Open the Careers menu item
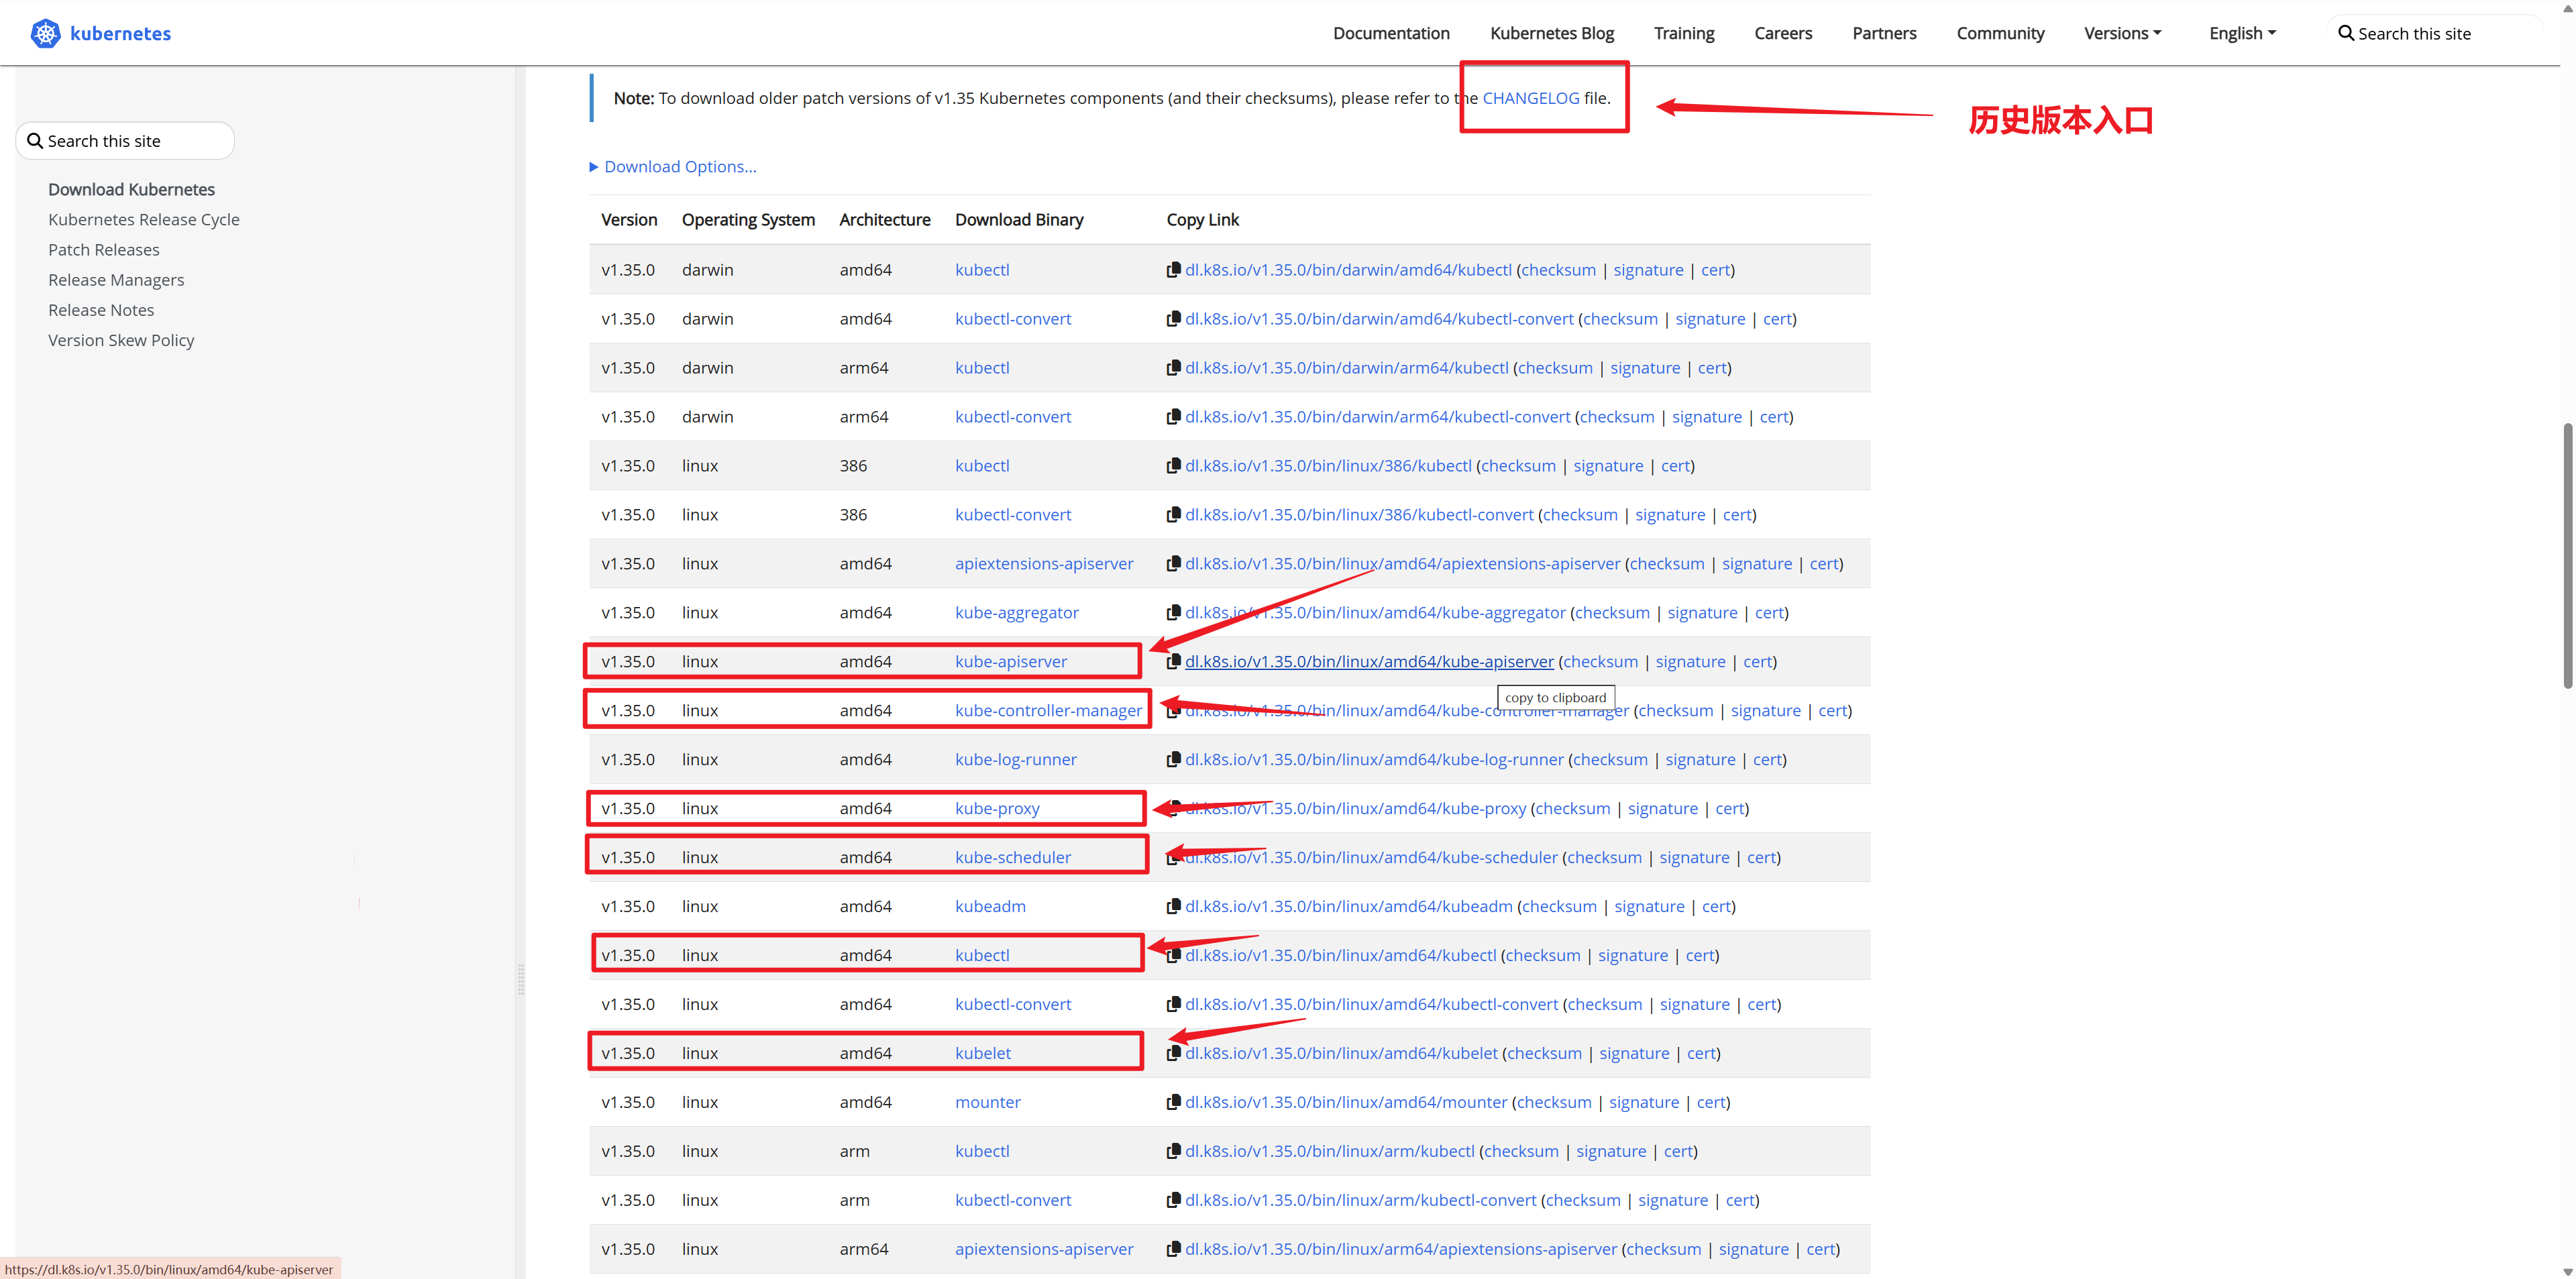This screenshot has width=2576, height=1279. (1783, 33)
